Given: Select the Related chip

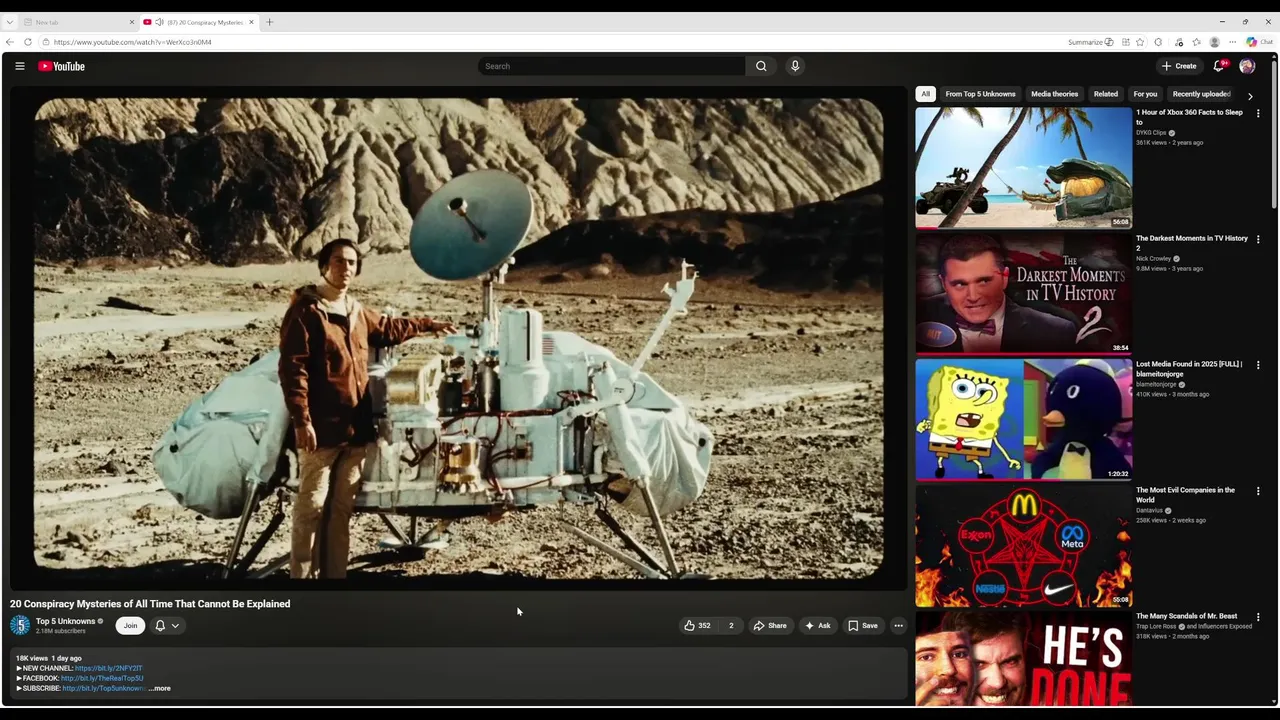Looking at the screenshot, I should 1105,94.
